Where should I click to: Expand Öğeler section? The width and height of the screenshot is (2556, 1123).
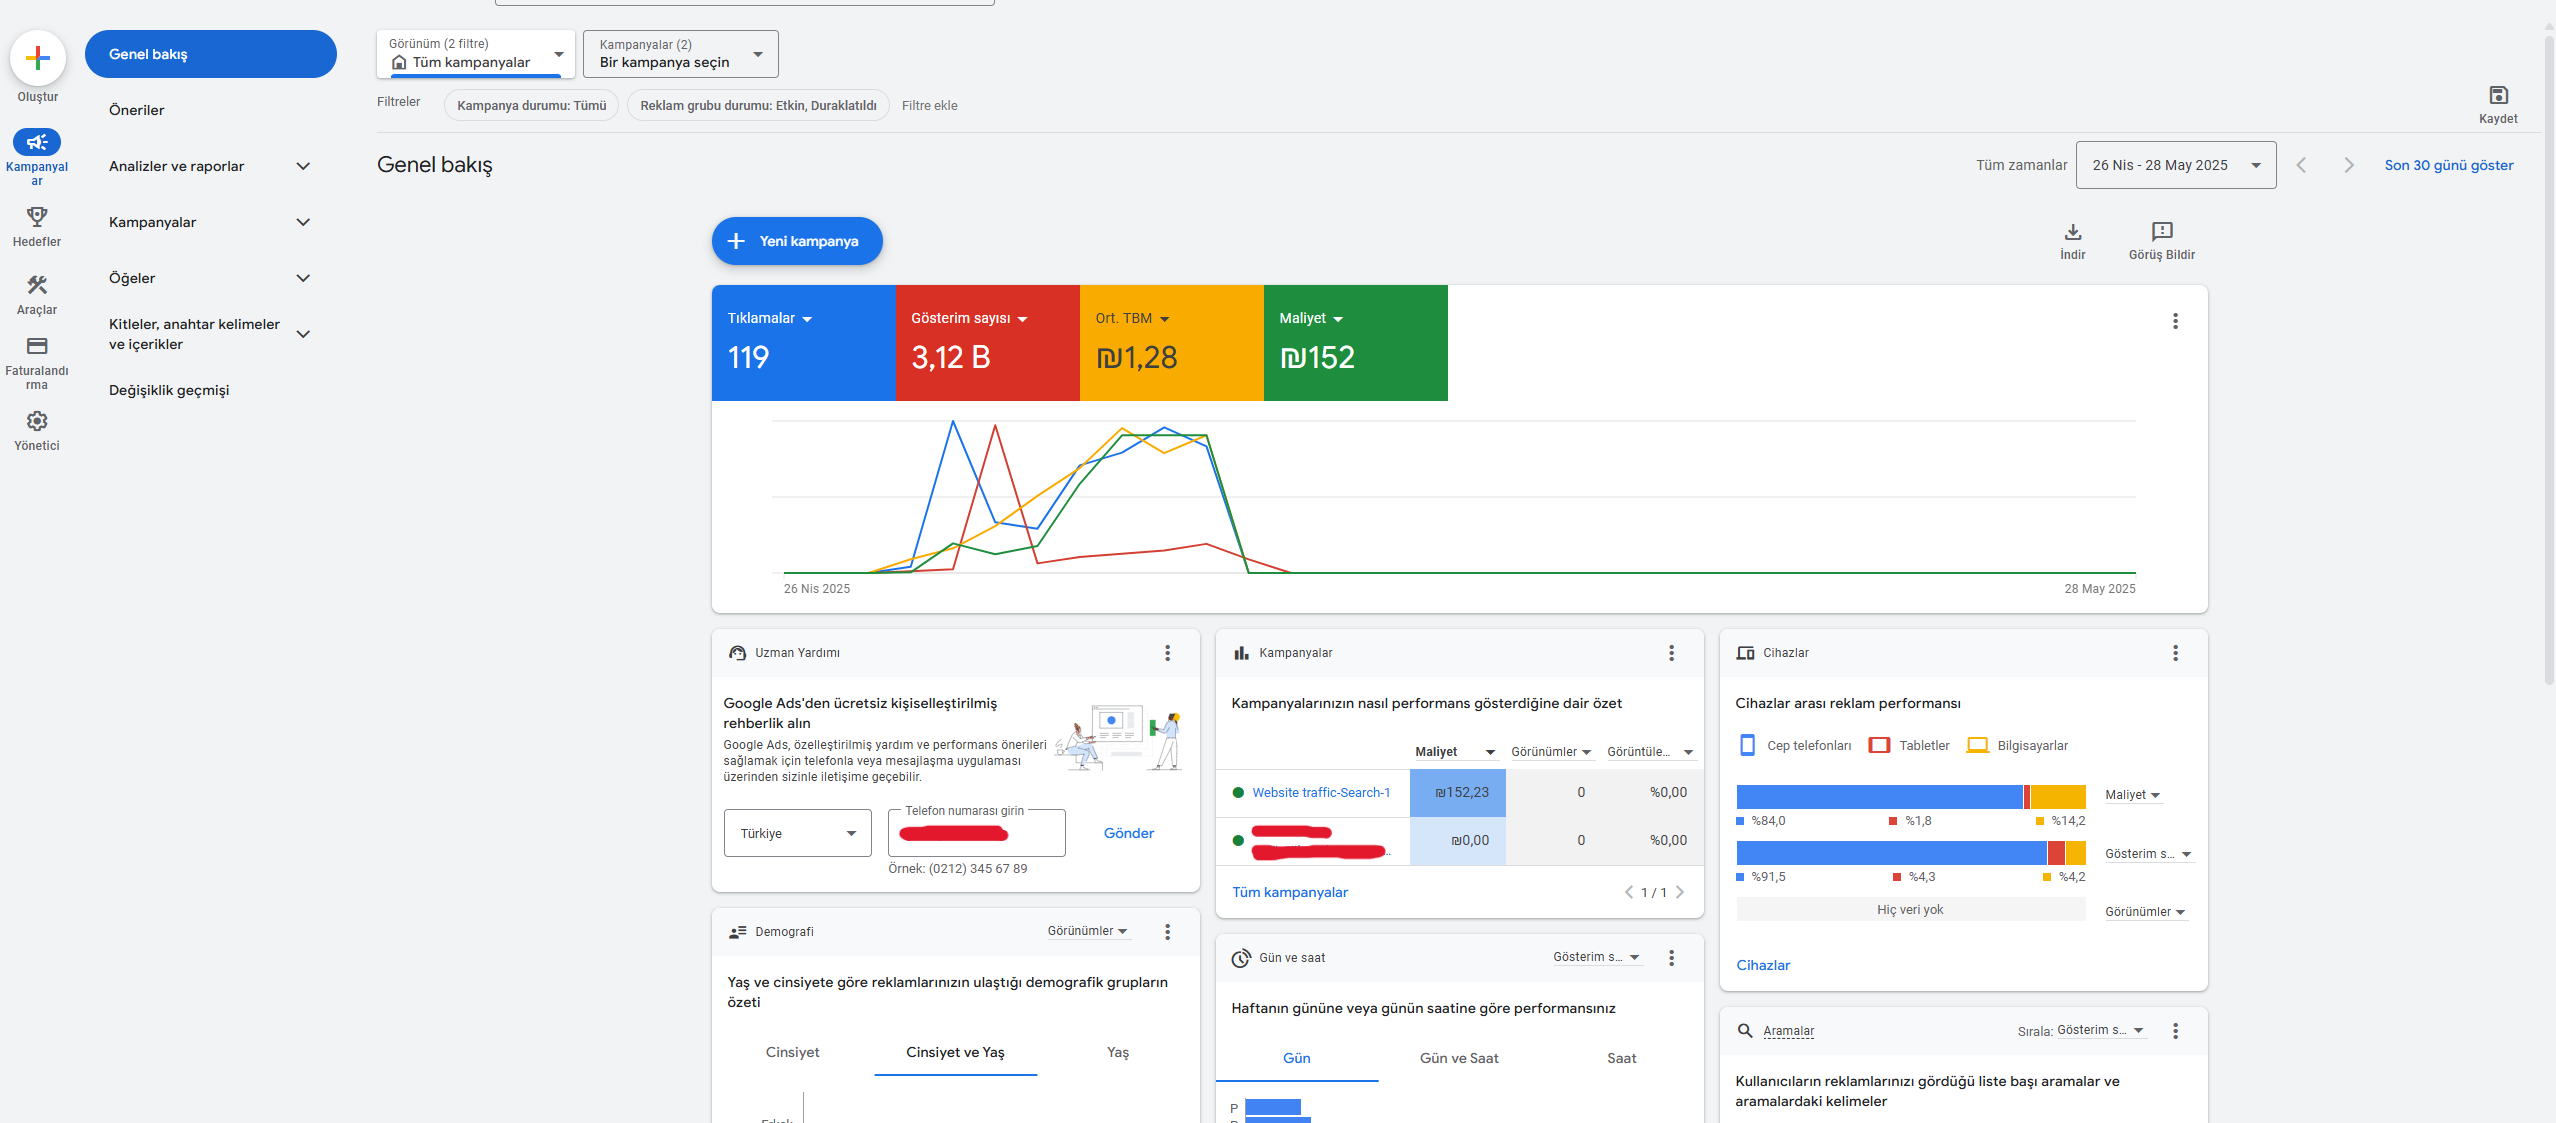pos(303,278)
